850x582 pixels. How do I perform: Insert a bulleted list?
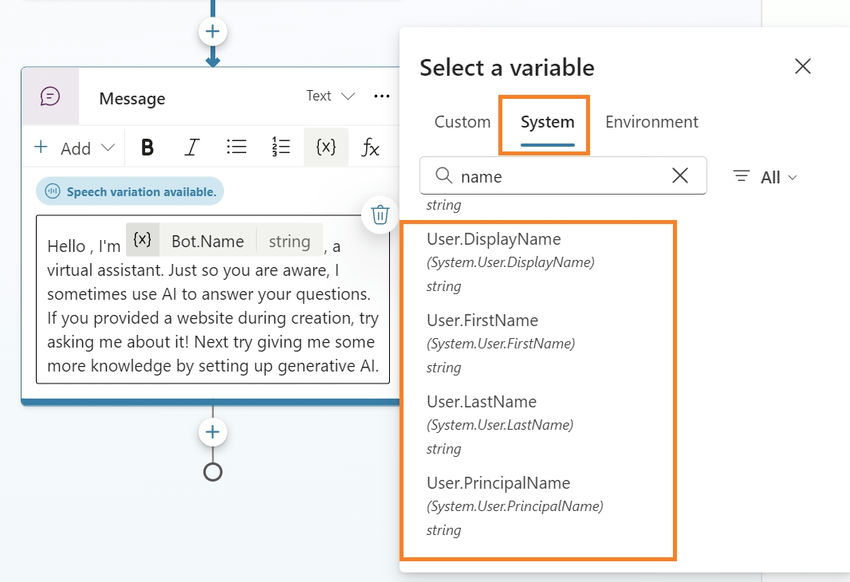[236, 148]
